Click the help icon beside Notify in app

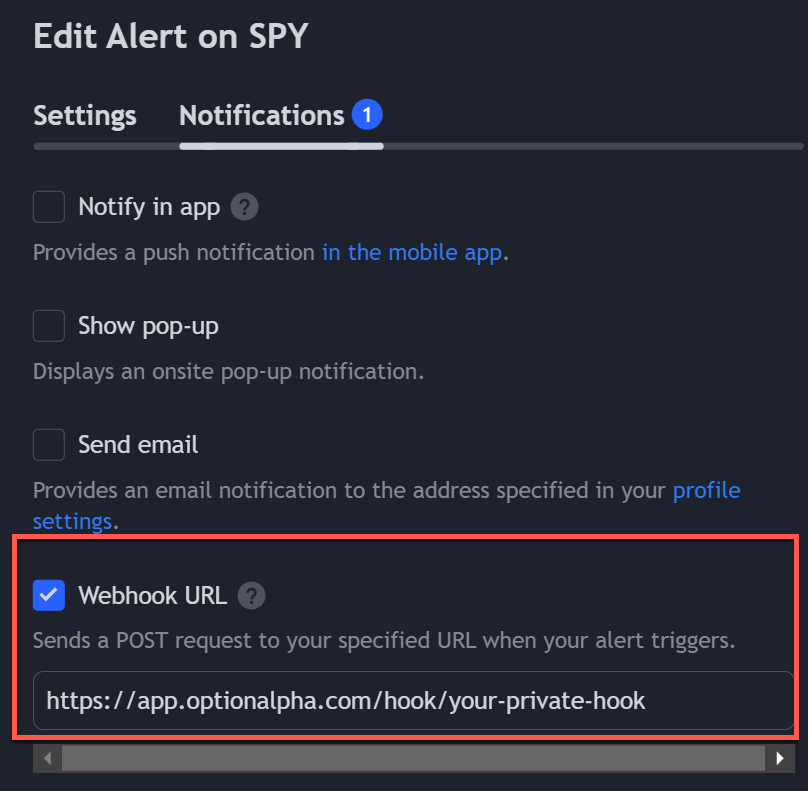tap(244, 207)
